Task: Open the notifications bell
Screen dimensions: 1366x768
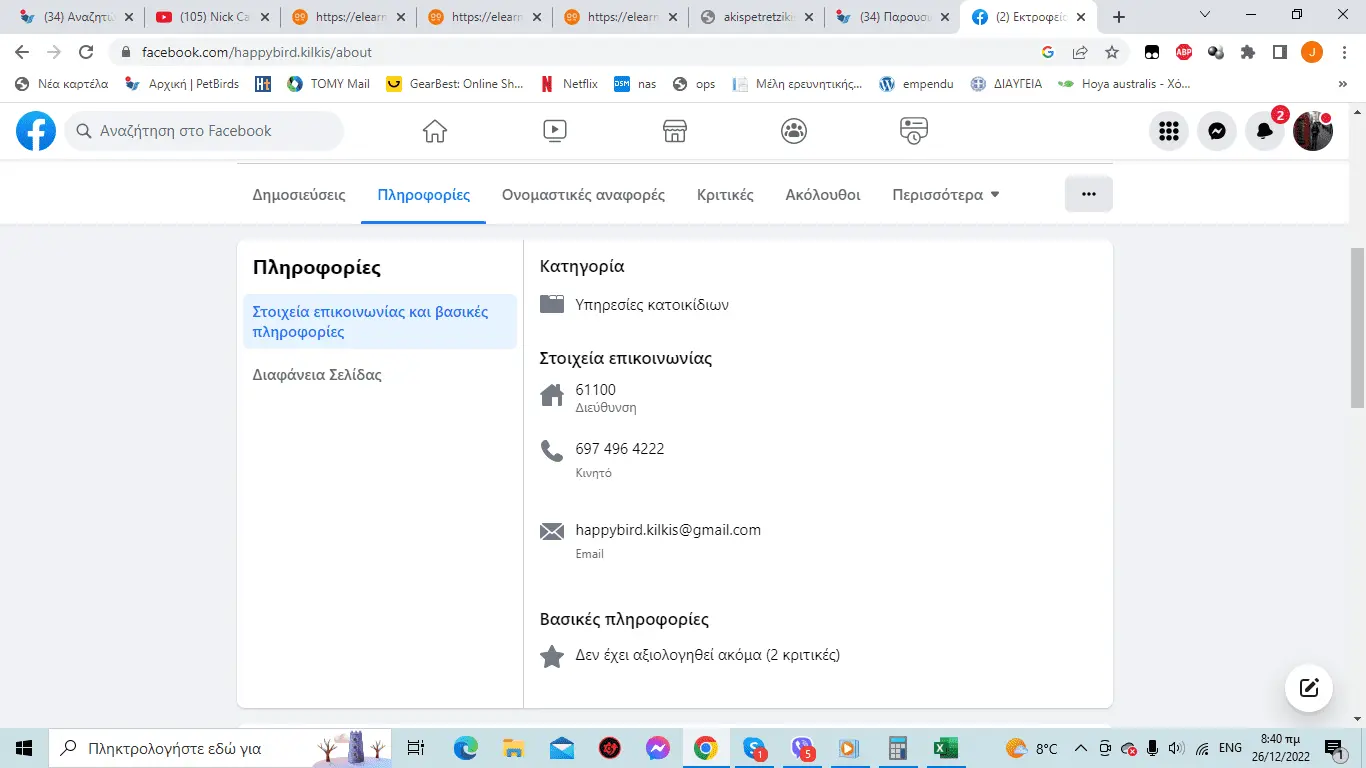Action: click(x=1265, y=131)
